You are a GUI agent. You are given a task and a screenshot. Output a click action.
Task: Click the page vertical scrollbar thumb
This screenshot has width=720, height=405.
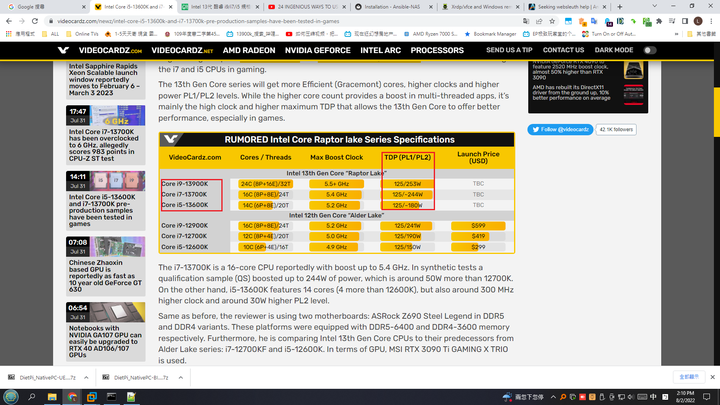(716, 112)
